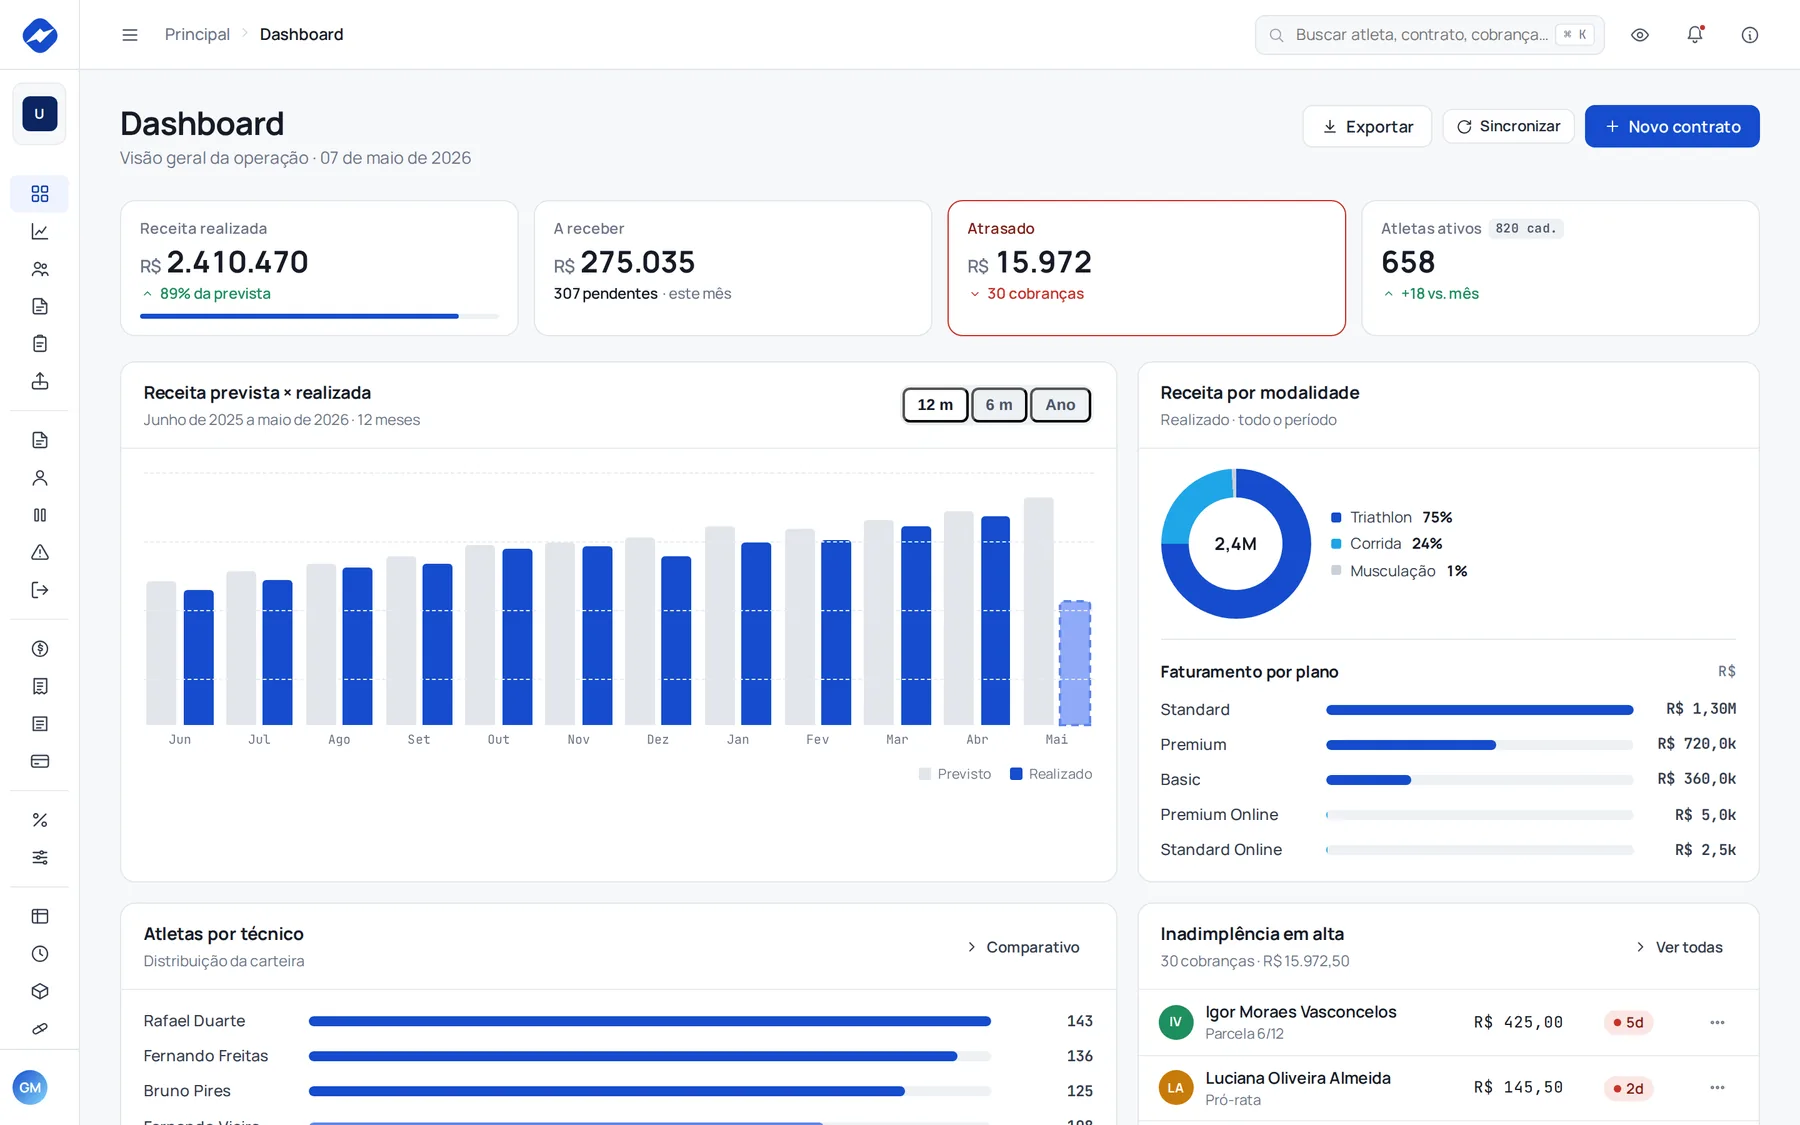Click the 30 cobranças text in Atrasado
The image size is (1800, 1125).
pos(1035,294)
